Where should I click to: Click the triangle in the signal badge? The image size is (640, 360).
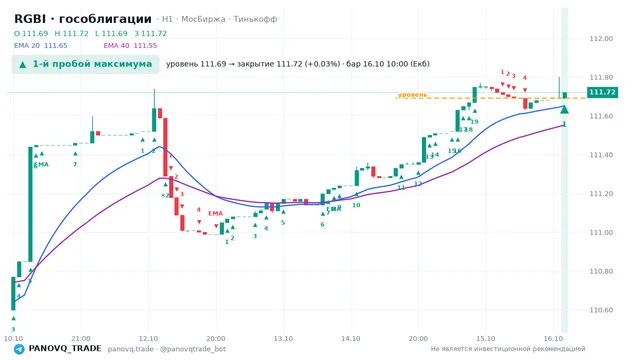23,64
